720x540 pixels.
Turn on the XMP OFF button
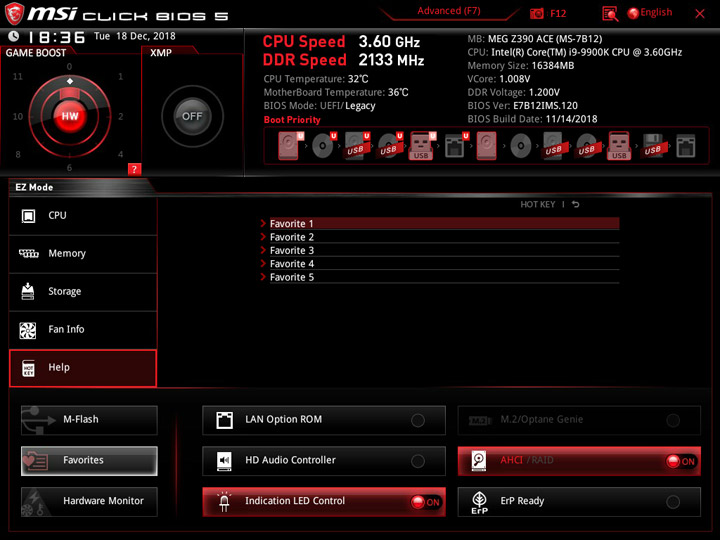coord(192,116)
